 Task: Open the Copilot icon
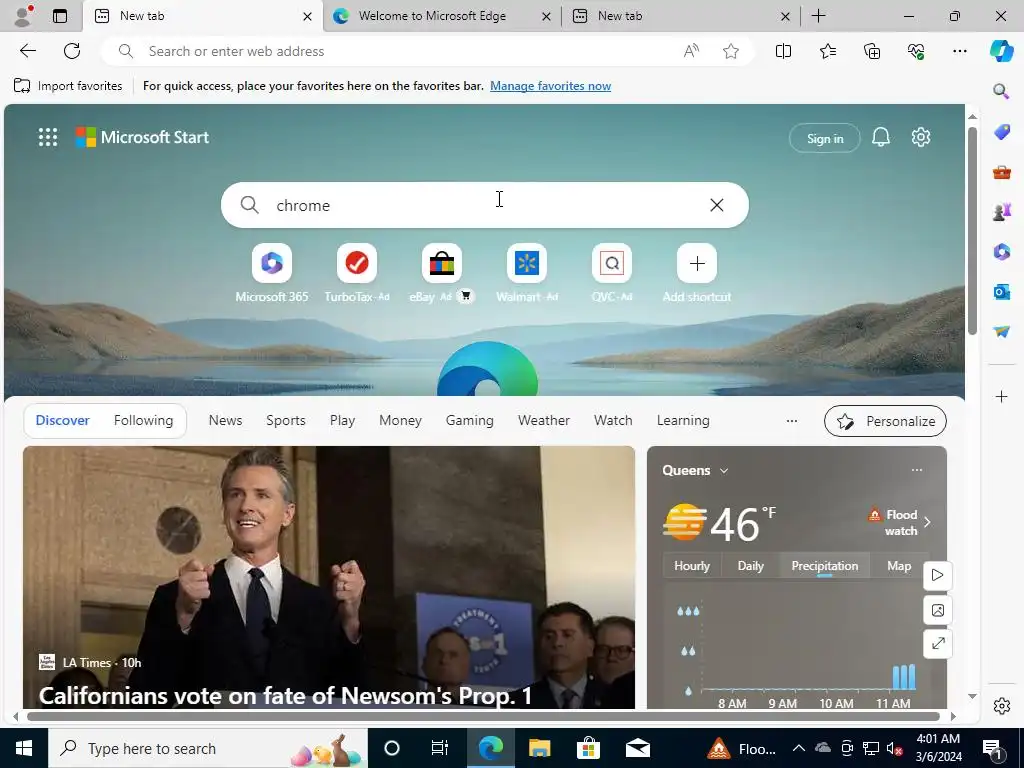[1001, 51]
